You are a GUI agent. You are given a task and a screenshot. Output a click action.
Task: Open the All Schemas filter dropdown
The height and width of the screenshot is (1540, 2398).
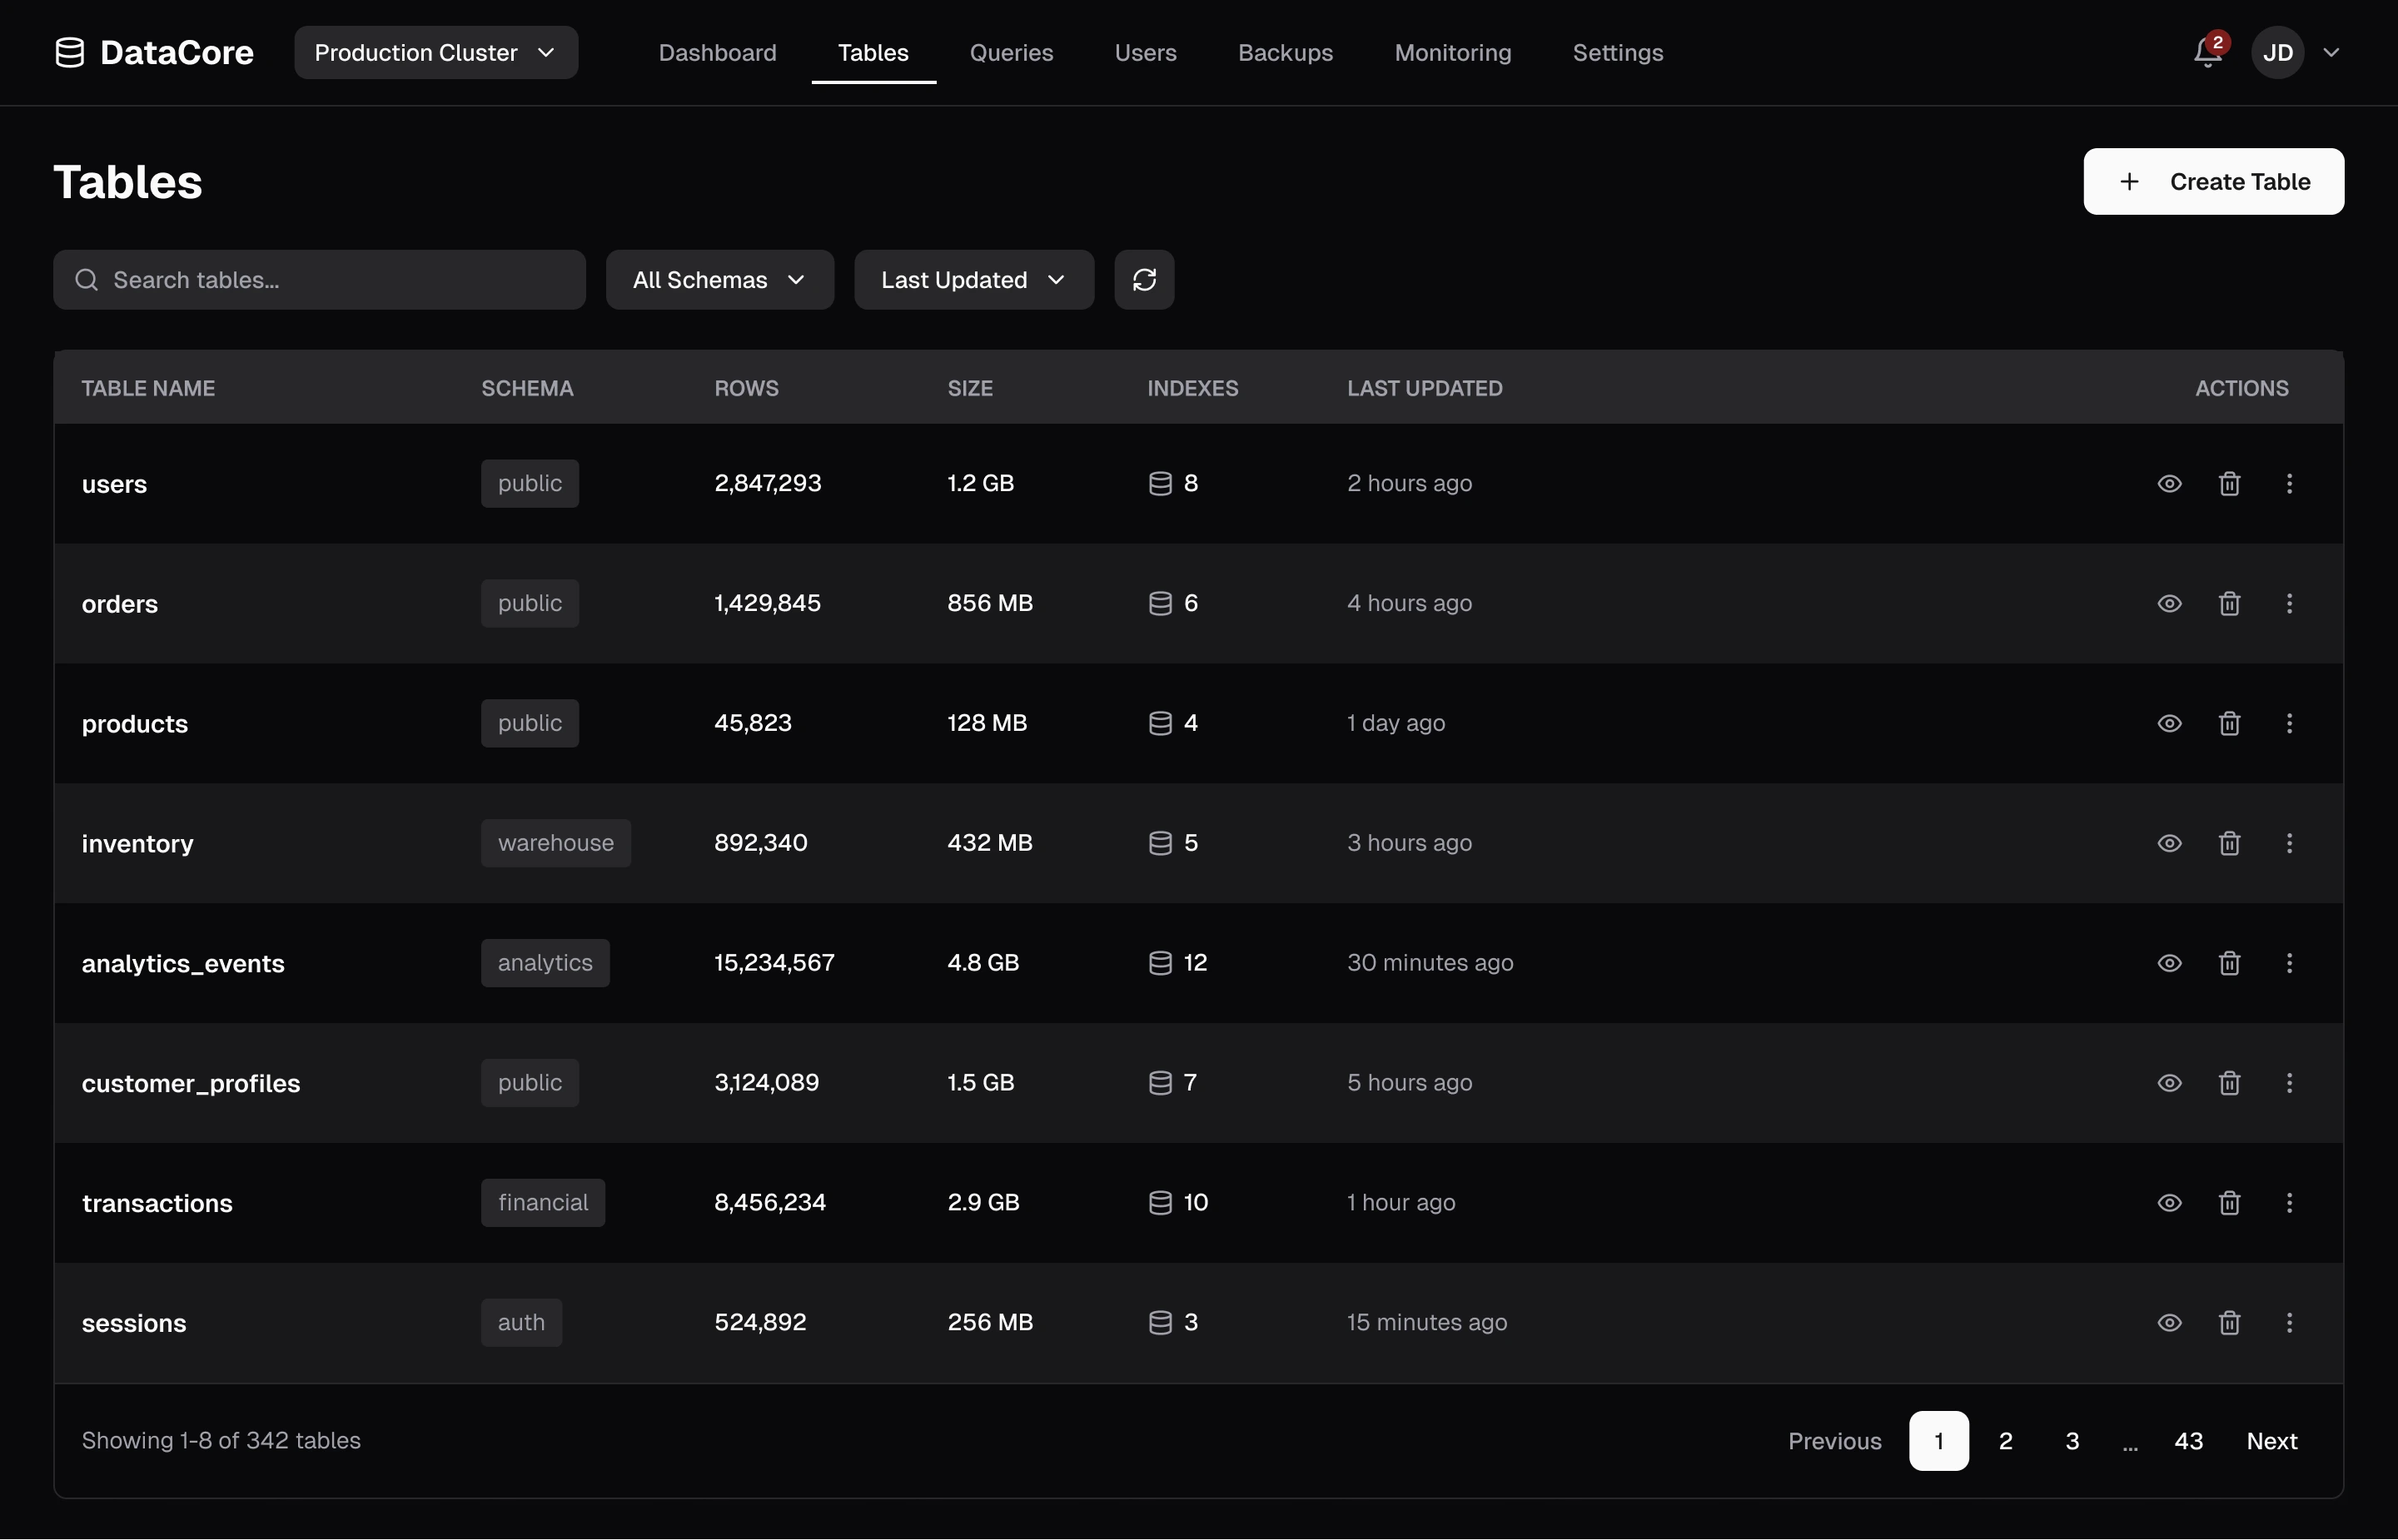[x=719, y=280]
